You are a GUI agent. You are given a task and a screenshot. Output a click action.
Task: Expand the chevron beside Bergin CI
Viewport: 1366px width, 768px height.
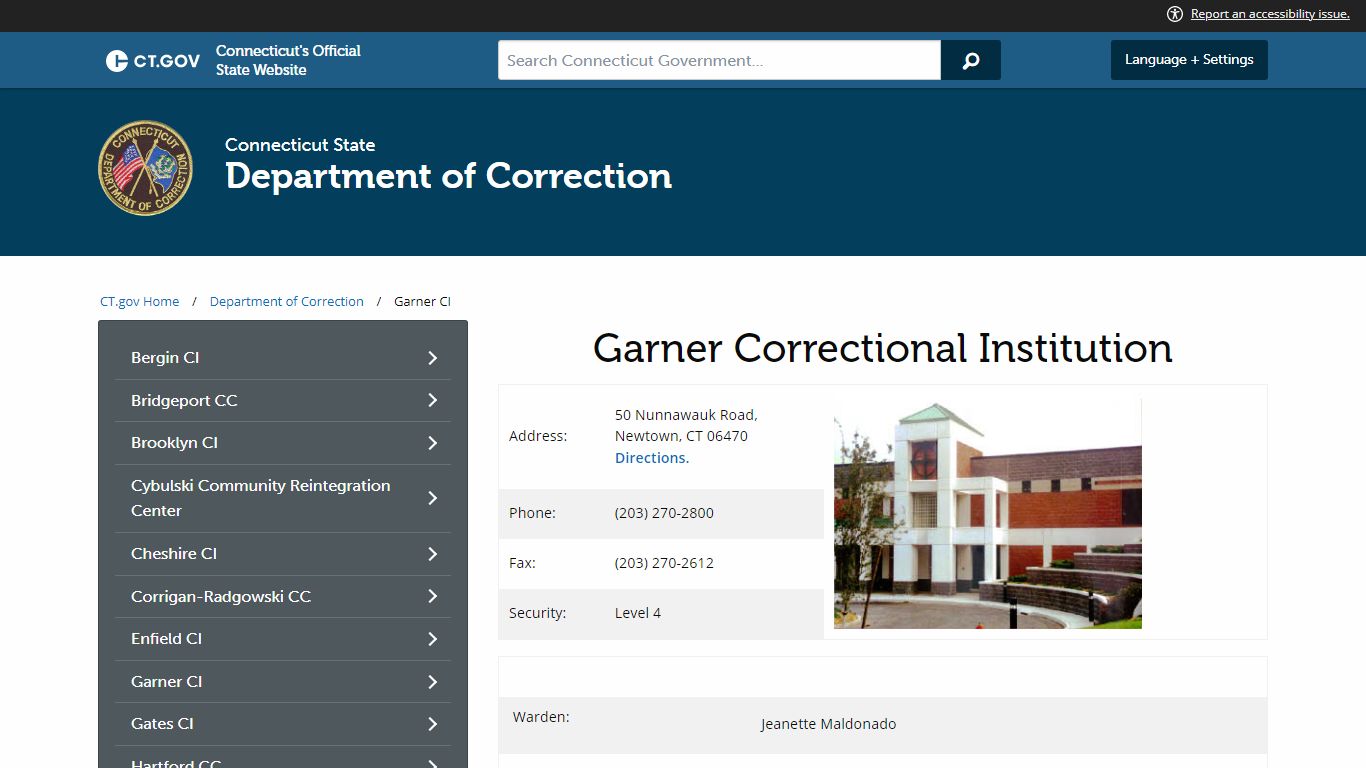pos(433,358)
